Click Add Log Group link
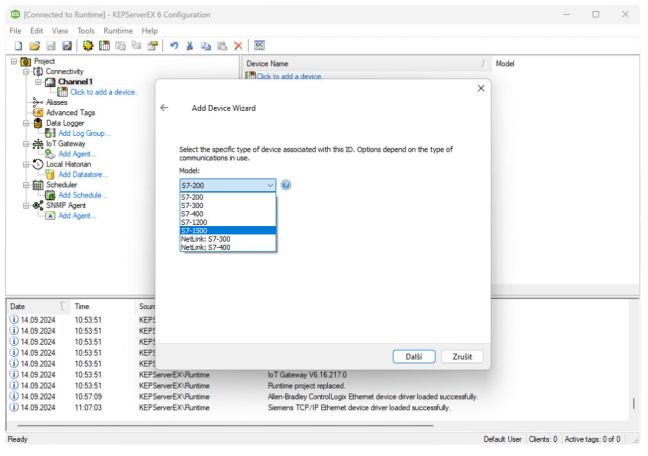 [84, 133]
